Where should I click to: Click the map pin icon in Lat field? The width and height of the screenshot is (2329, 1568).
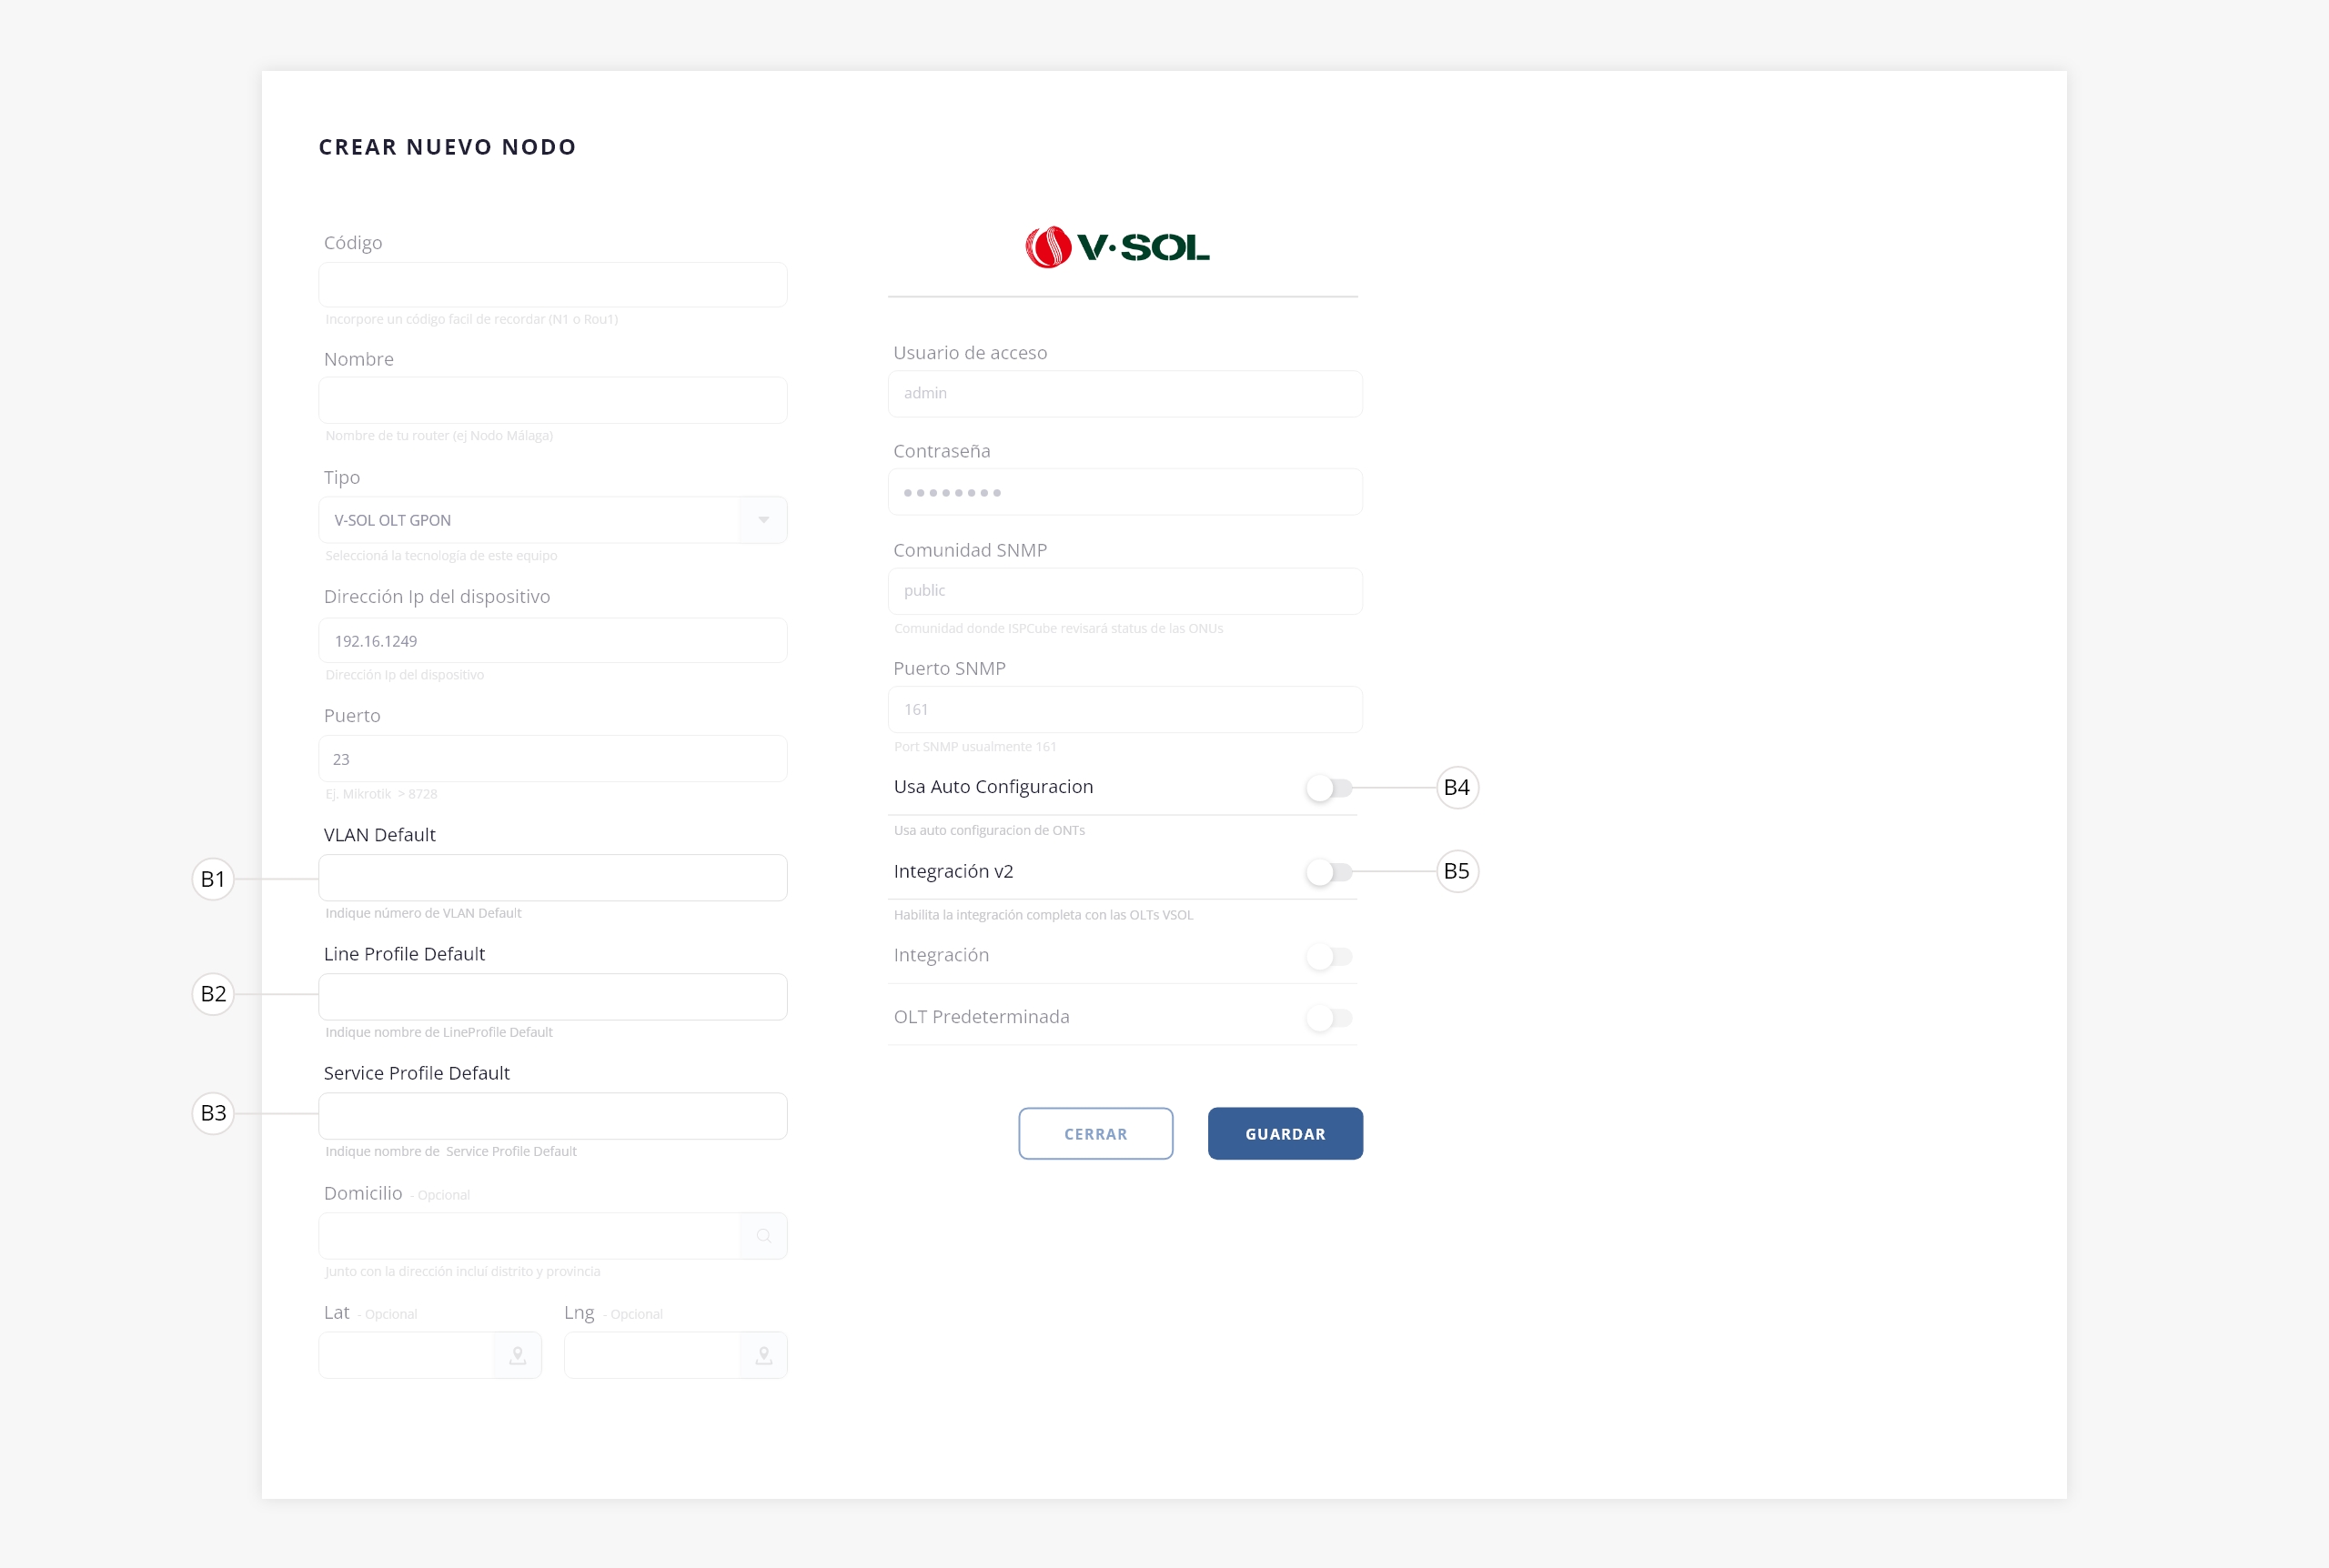coord(517,1355)
